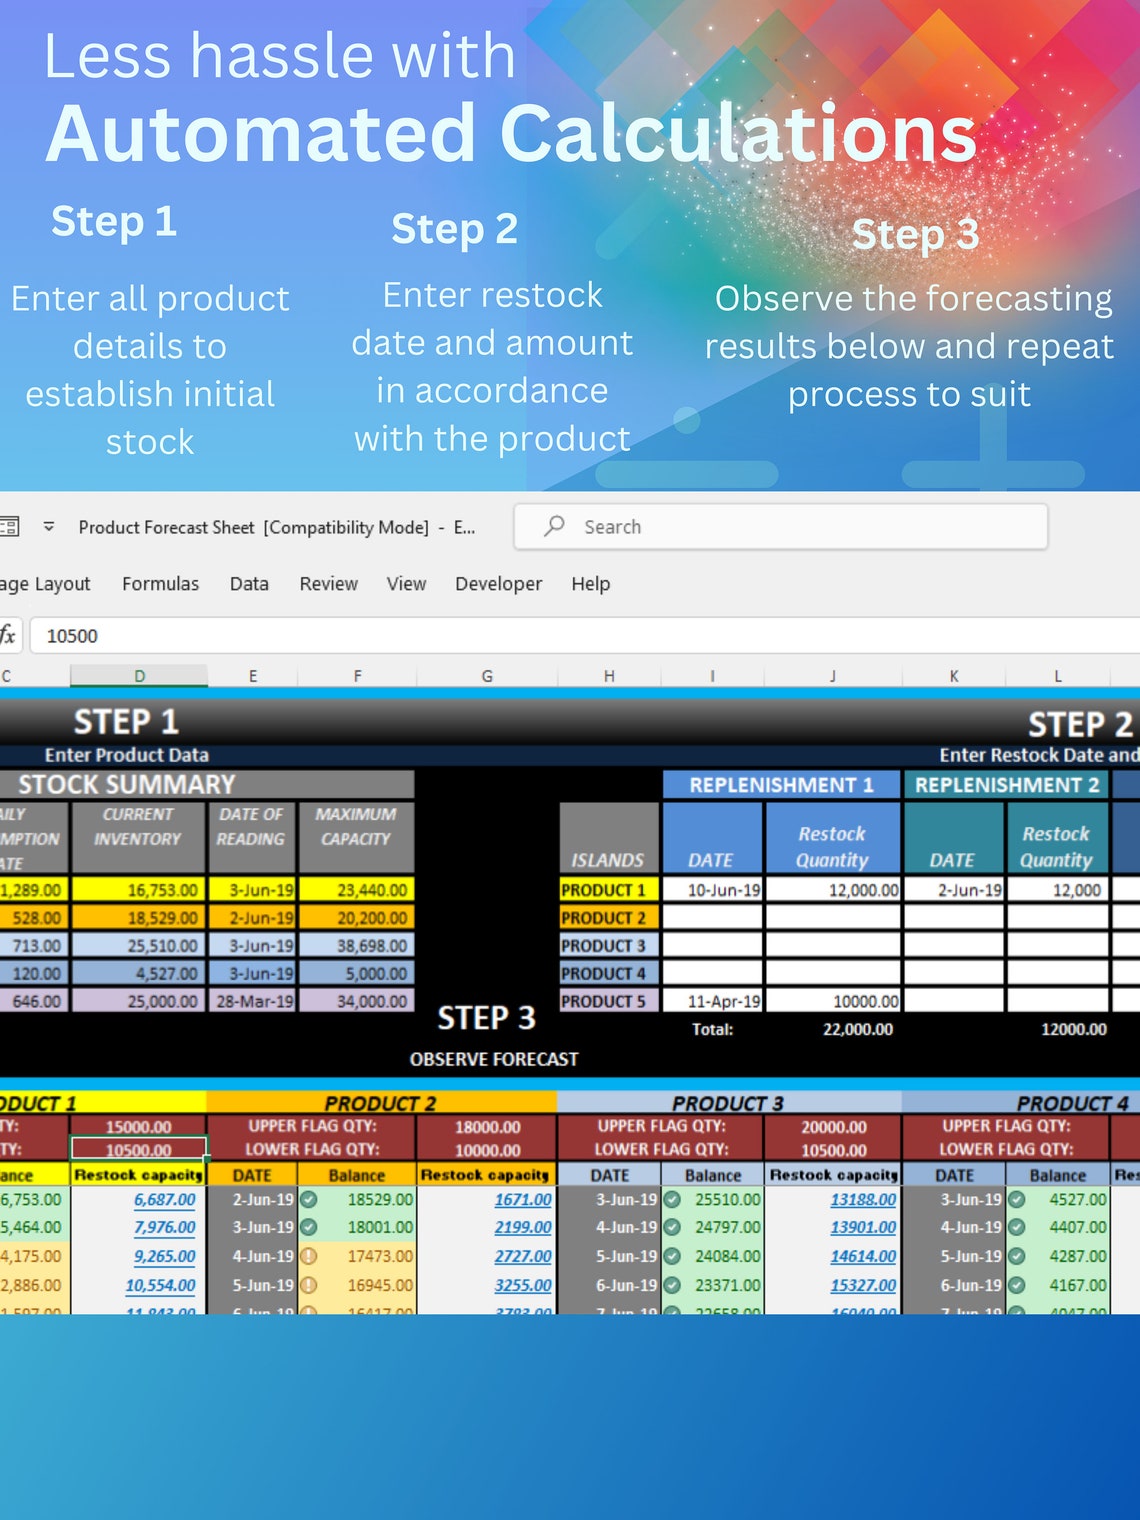Open the Quick Access Toolbar dropdown arrow
Image resolution: width=1140 pixels, height=1520 pixels.
[x=47, y=526]
